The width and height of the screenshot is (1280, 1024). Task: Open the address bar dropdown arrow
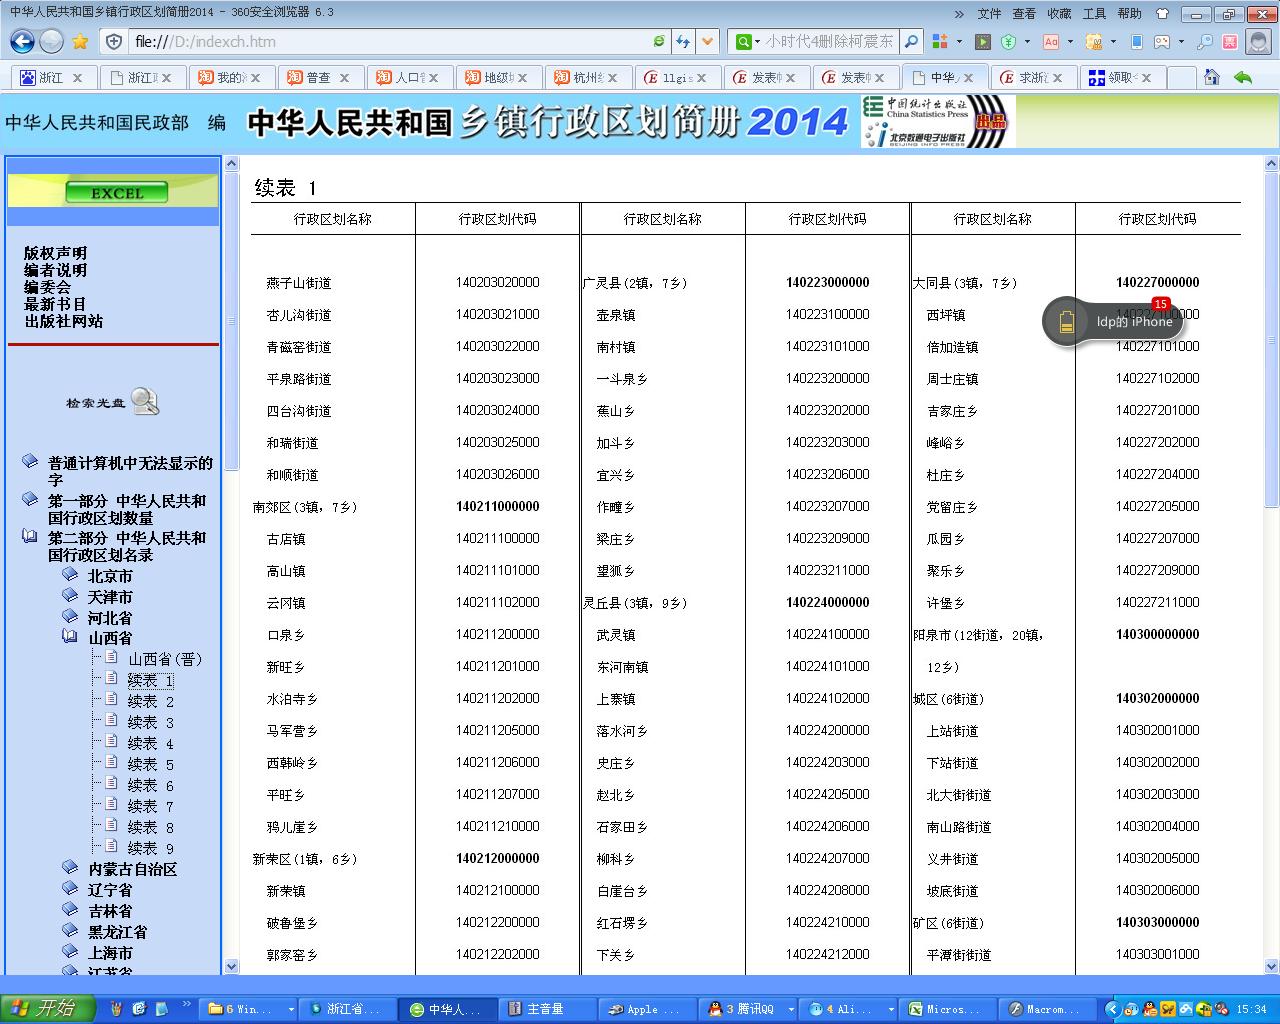pyautogui.click(x=708, y=41)
